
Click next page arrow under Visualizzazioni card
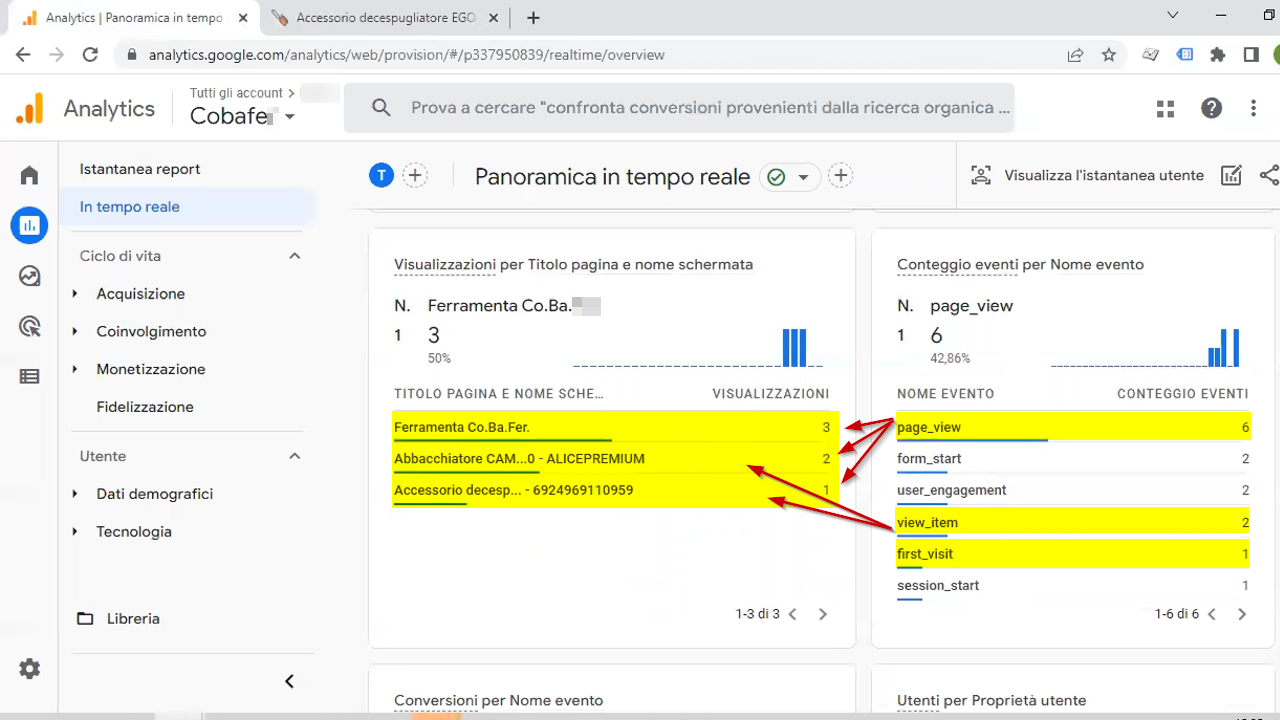tap(822, 614)
